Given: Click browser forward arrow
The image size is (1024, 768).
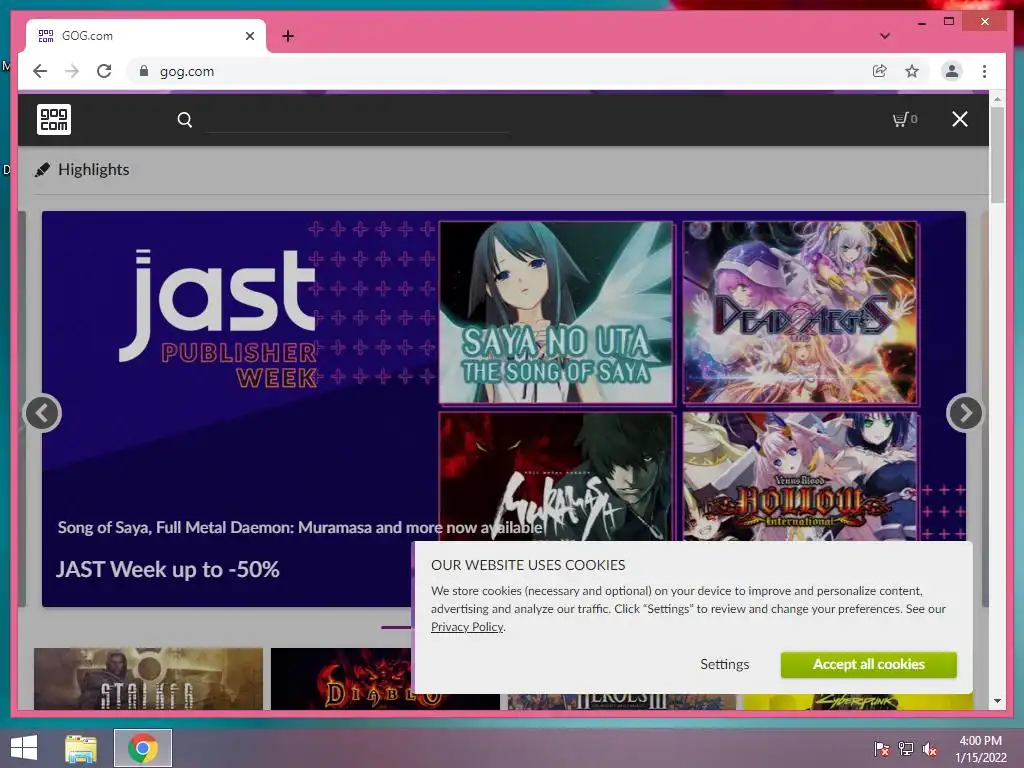Looking at the screenshot, I should 72,71.
